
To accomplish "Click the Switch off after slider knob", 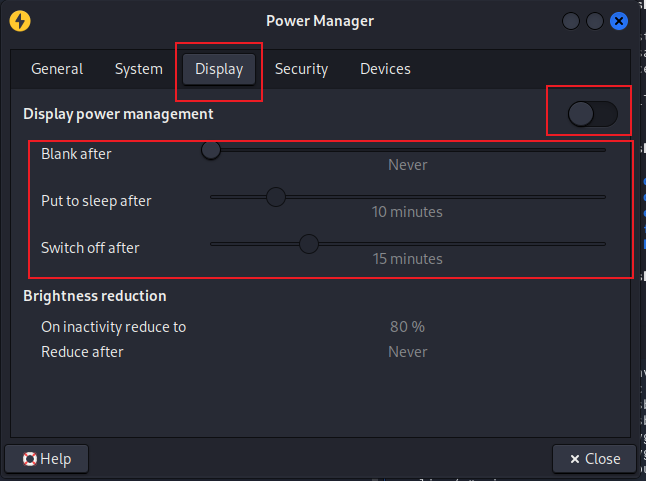I will click(x=309, y=243).
